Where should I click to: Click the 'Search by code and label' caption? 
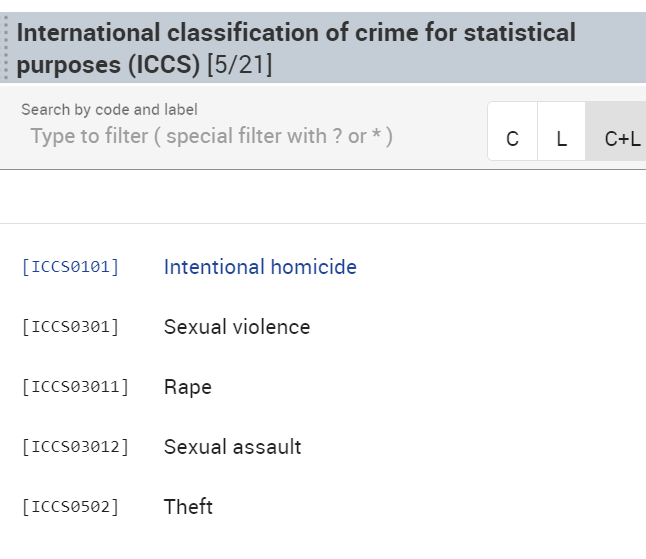click(x=109, y=110)
